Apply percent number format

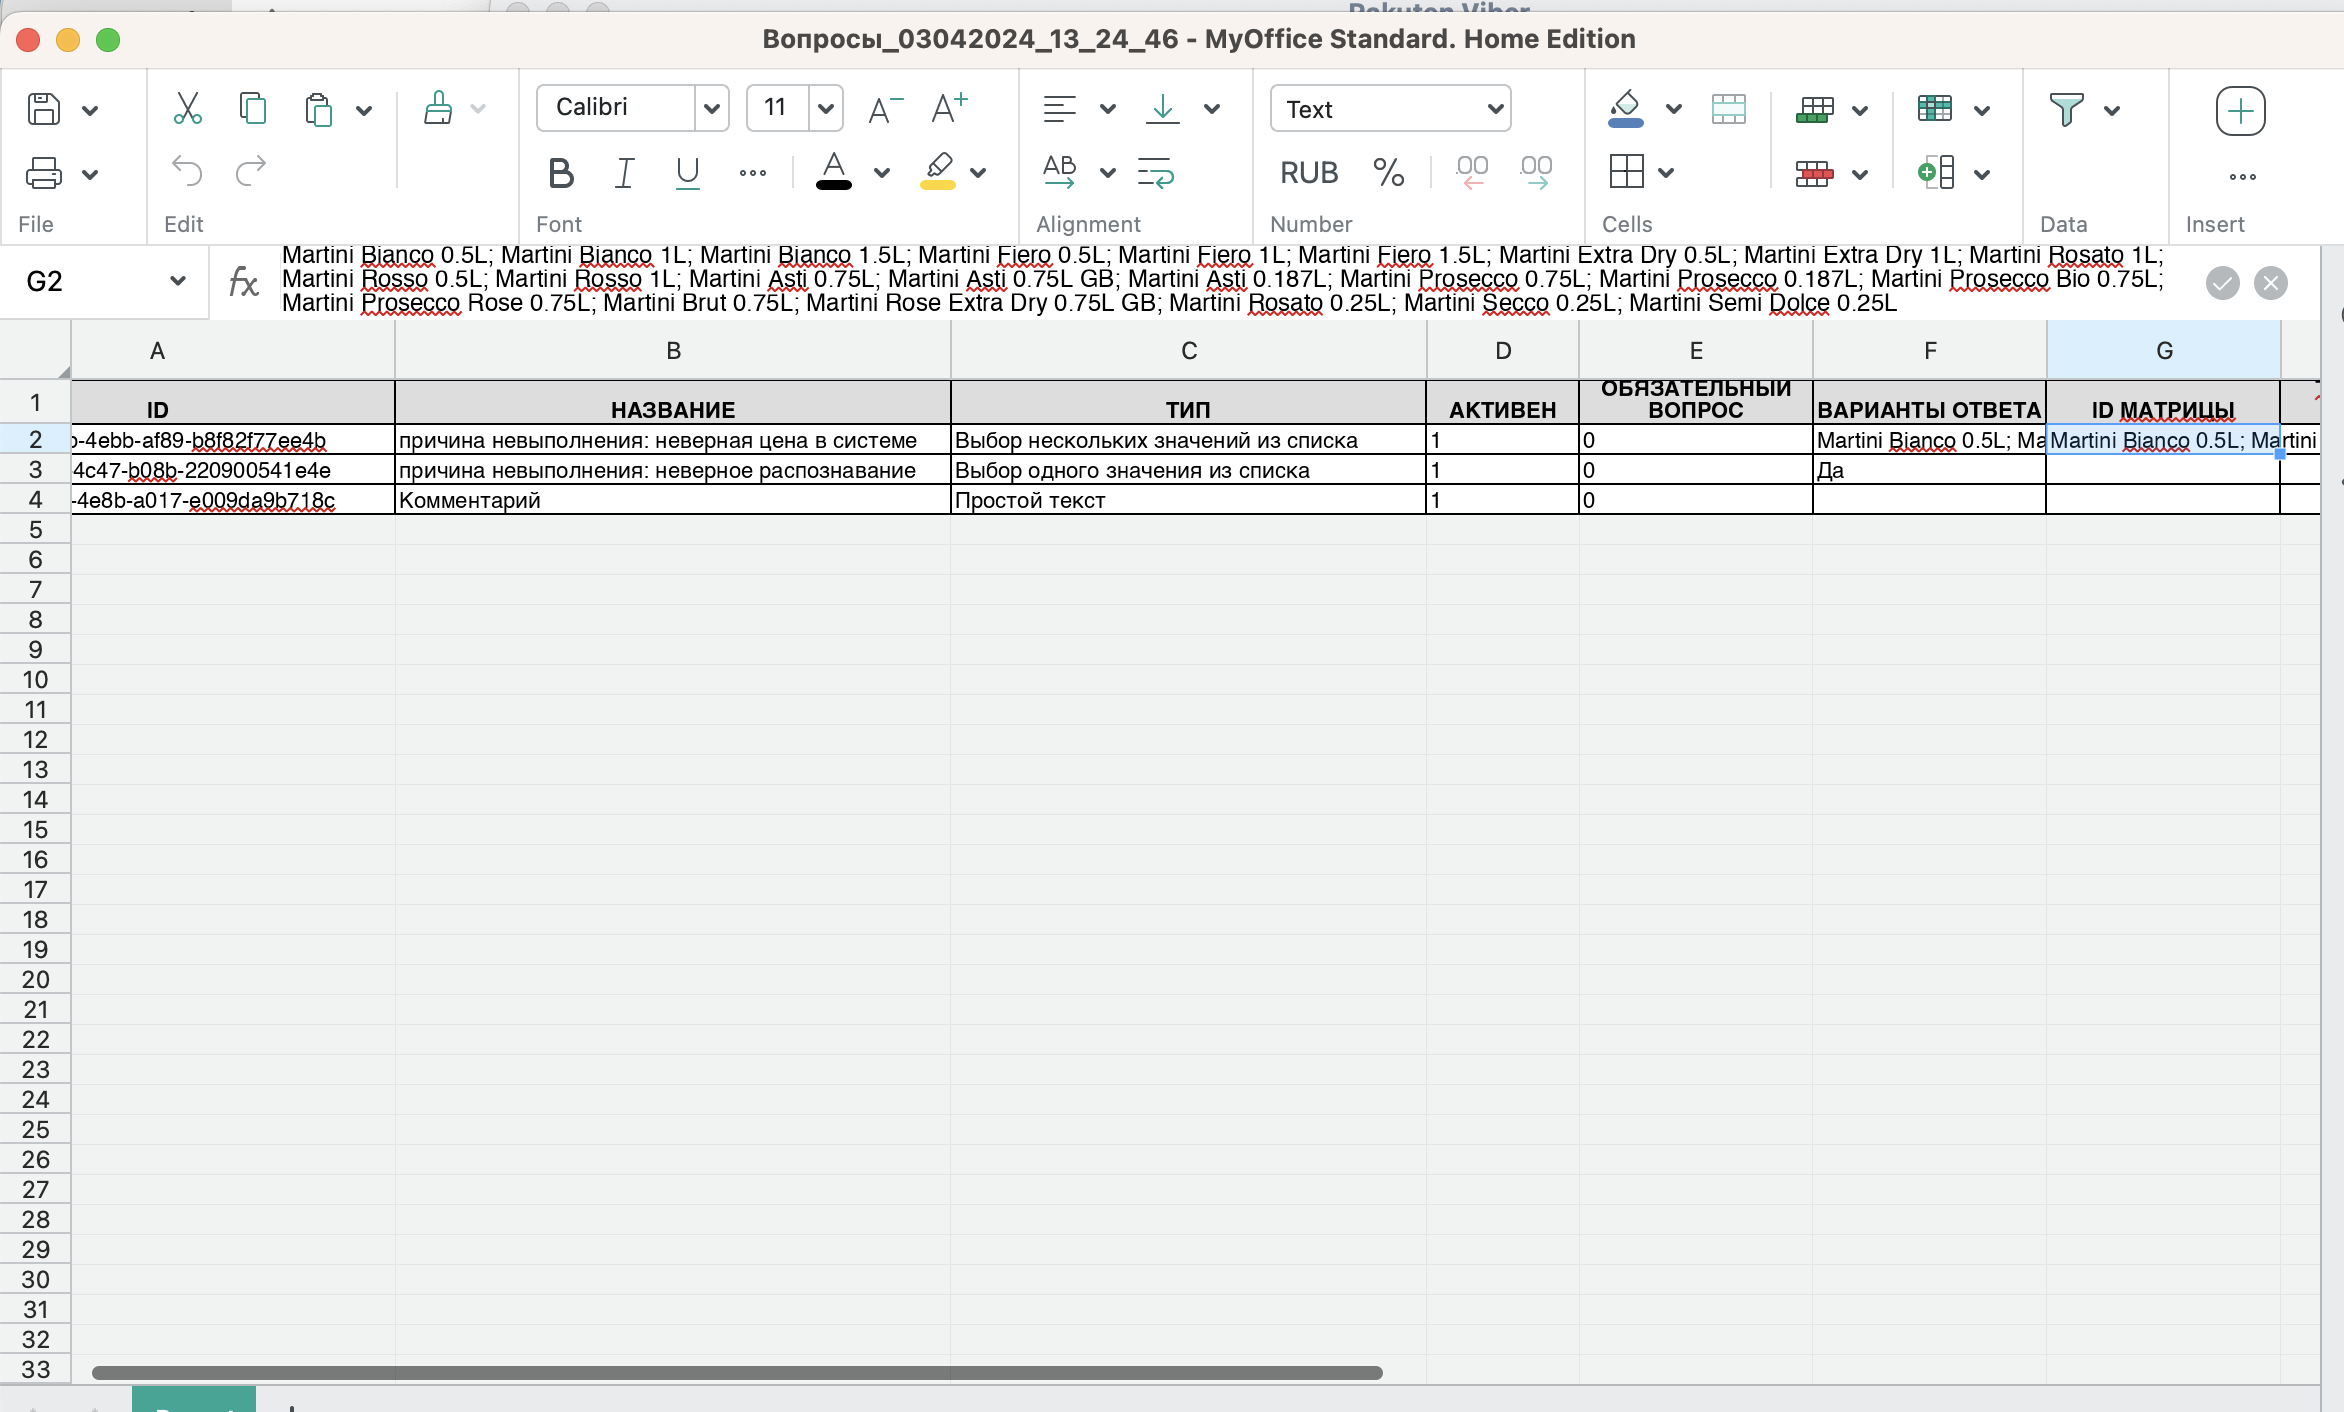tap(1389, 173)
